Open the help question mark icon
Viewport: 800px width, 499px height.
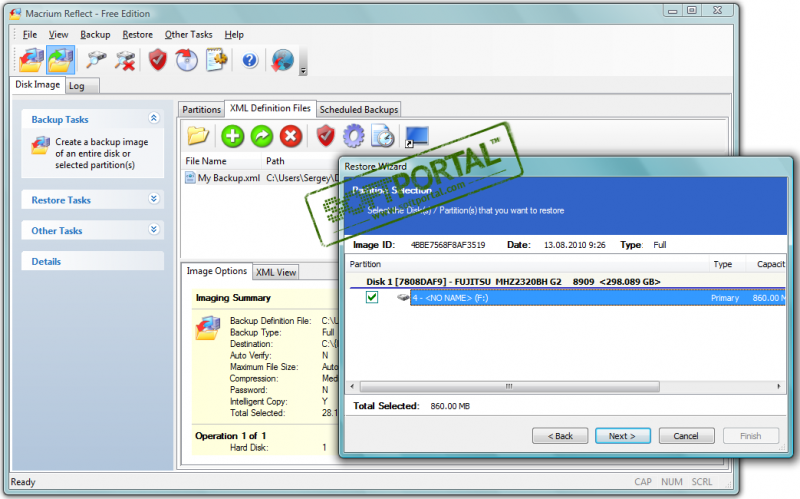click(x=249, y=61)
